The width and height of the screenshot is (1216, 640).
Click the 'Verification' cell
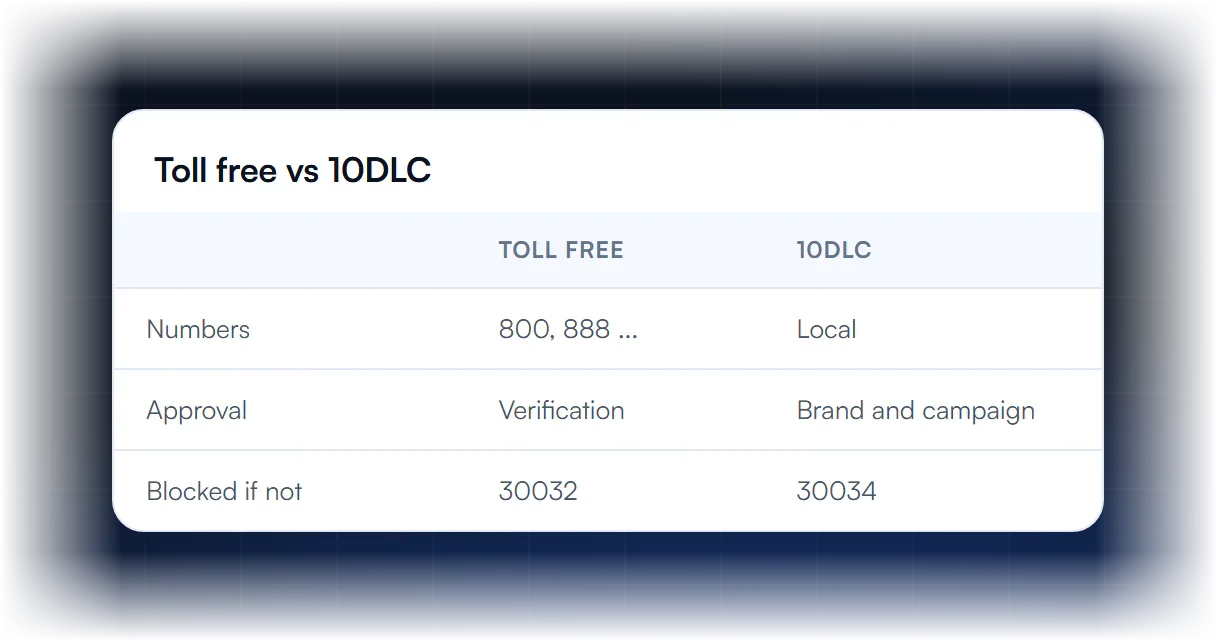pyautogui.click(x=561, y=411)
